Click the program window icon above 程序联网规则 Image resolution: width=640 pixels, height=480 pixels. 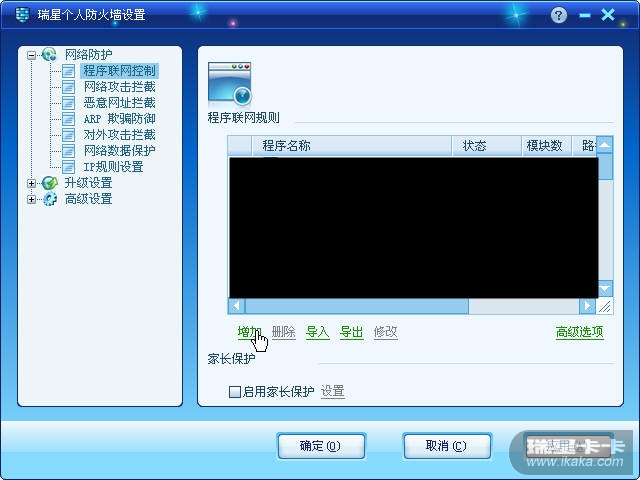pos(229,83)
